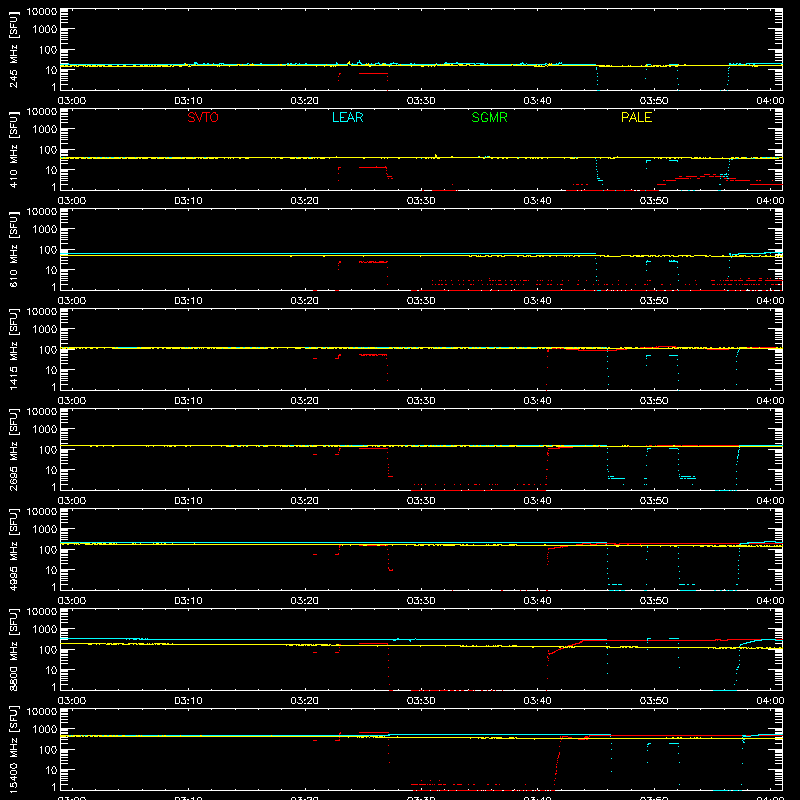Select the 8800 MHz [SFU] axis title
The image size is (800, 800).
[14, 649]
